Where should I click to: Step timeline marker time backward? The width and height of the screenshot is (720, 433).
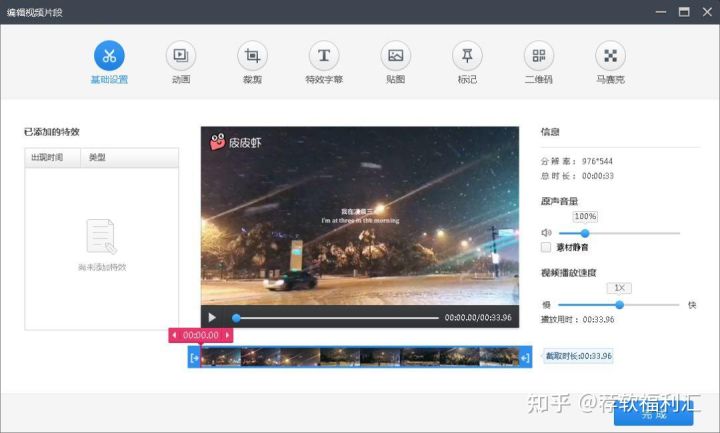click(x=174, y=335)
